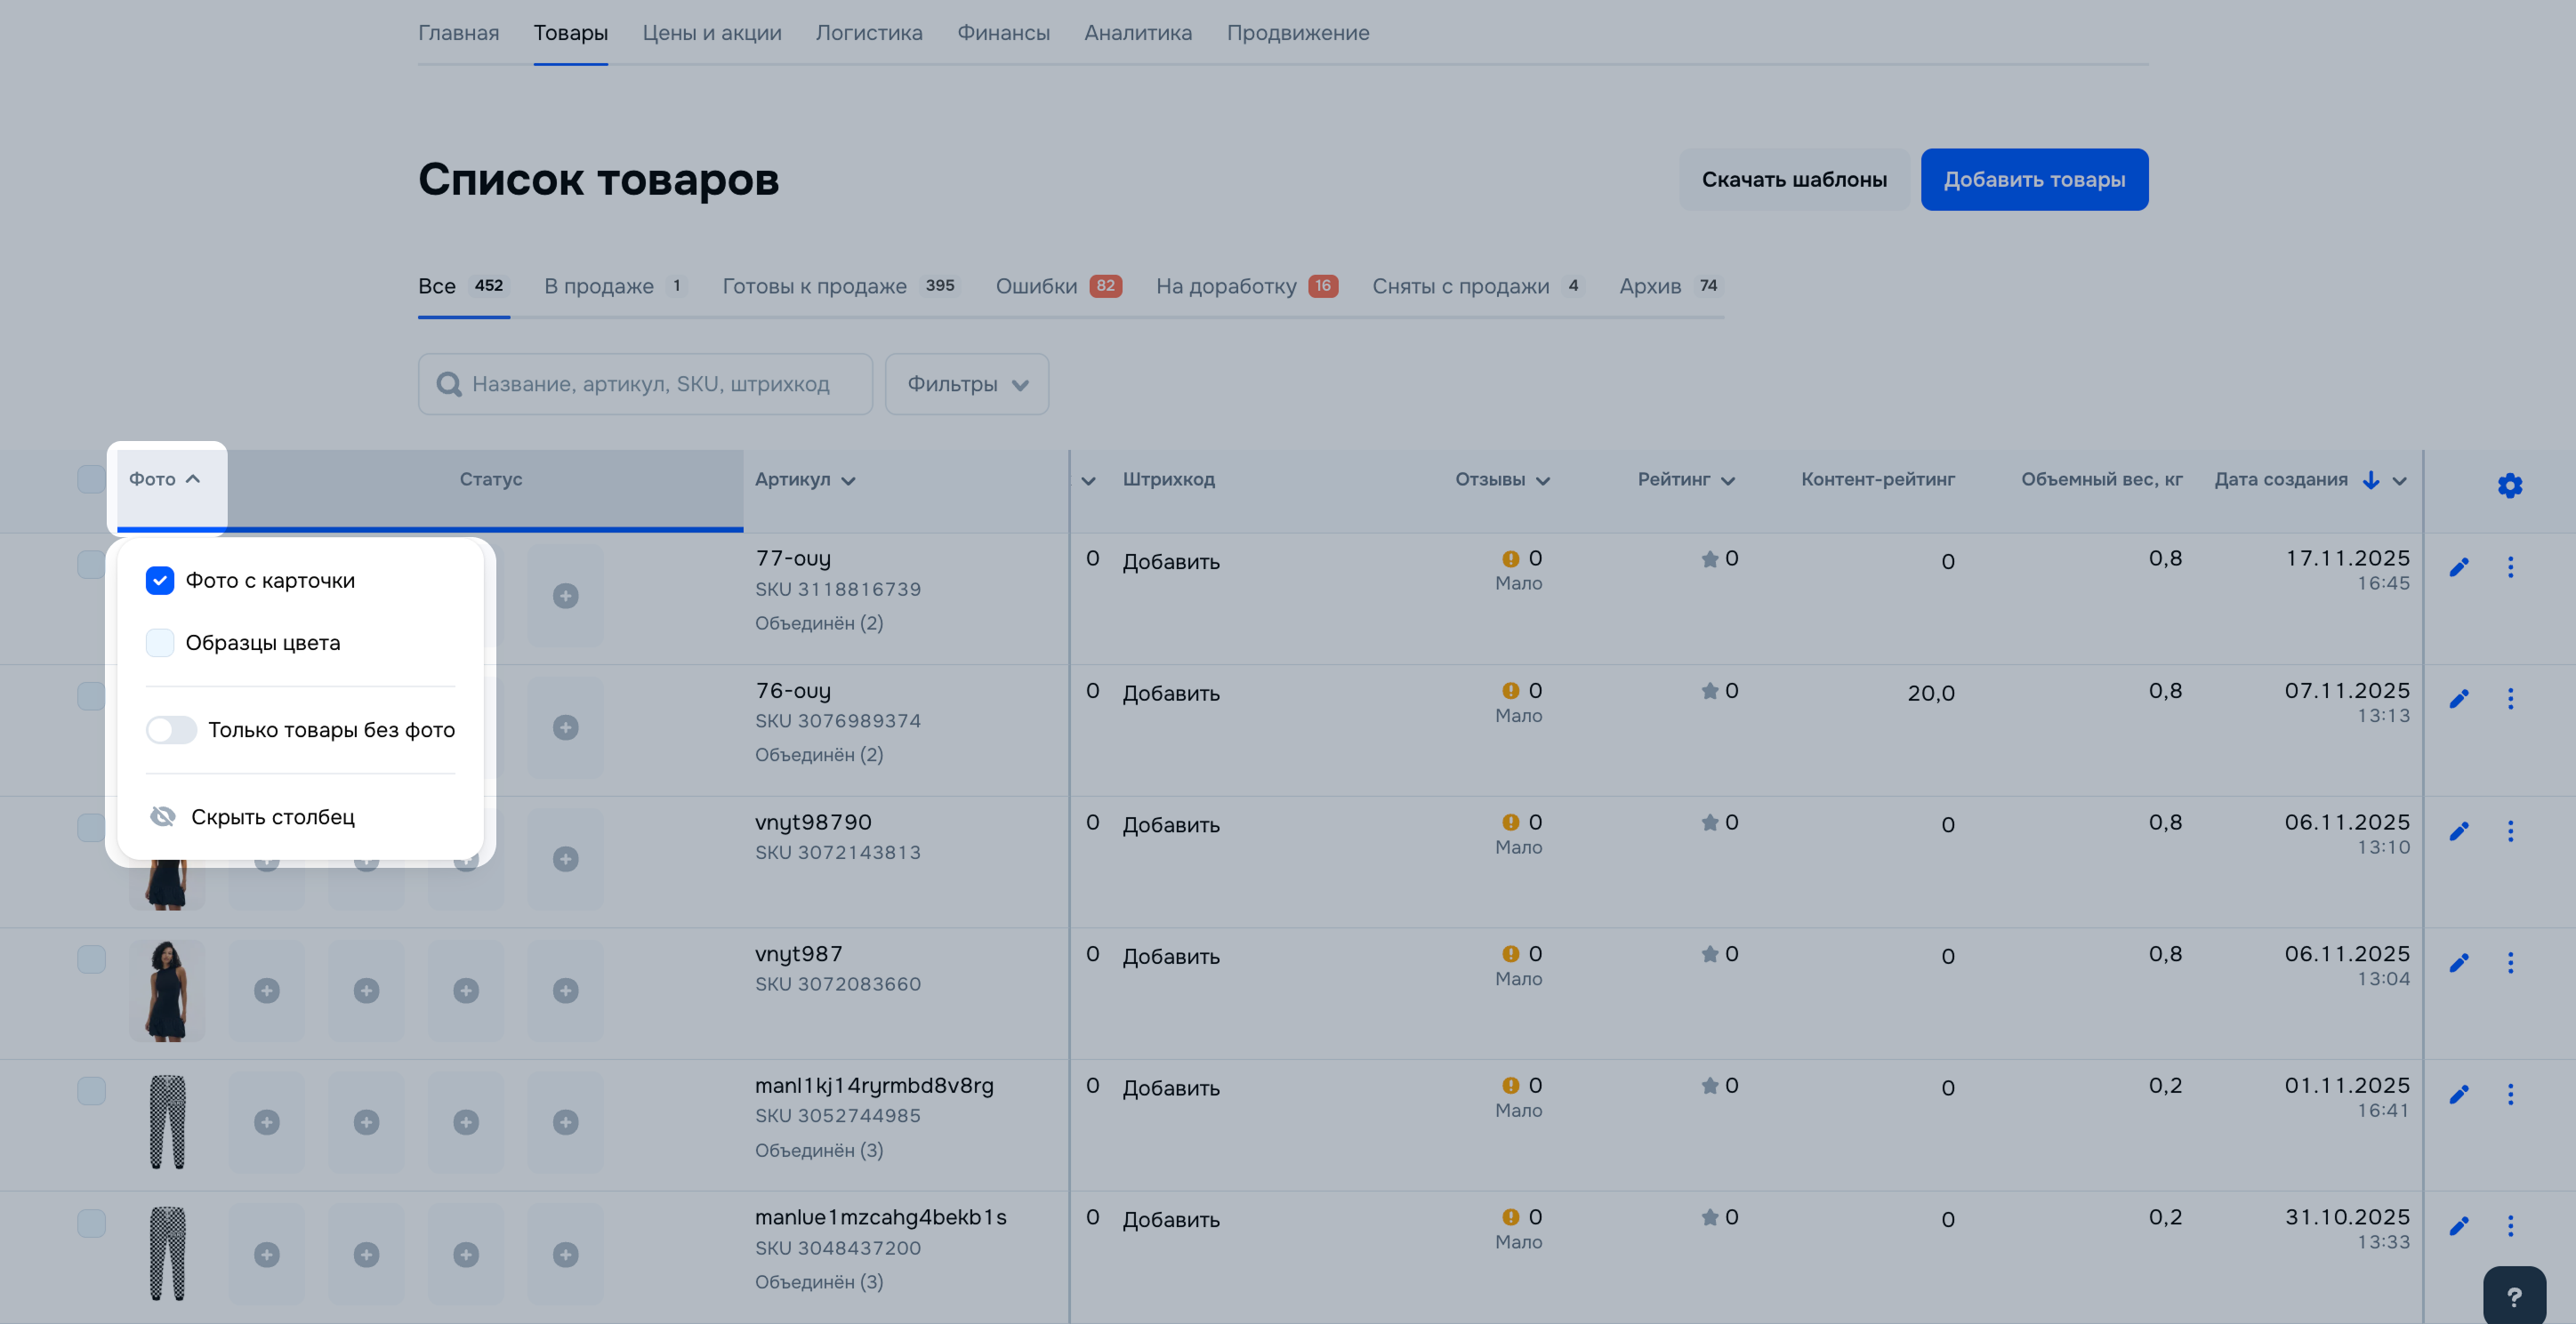
Task: Click Добавить barcode link for vnyt98790
Action: [1170, 825]
